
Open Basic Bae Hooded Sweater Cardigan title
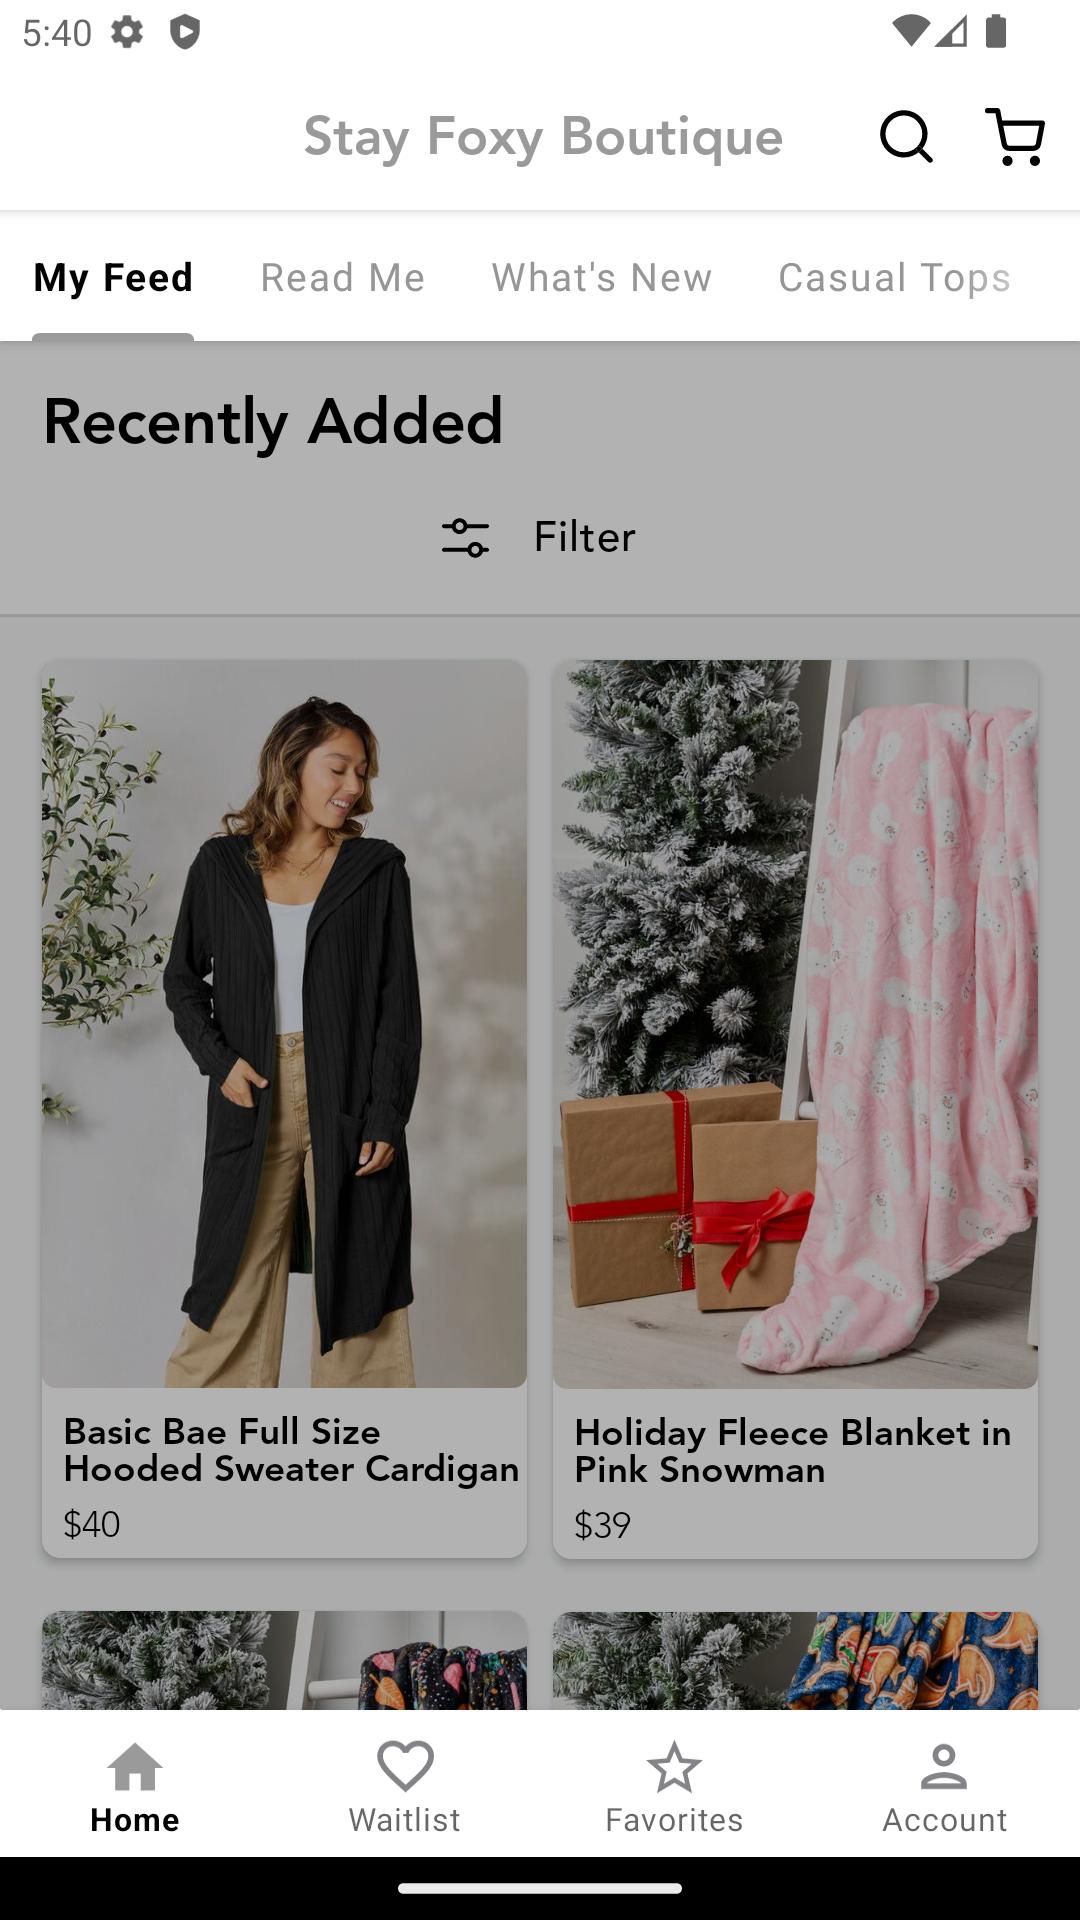click(x=291, y=1450)
